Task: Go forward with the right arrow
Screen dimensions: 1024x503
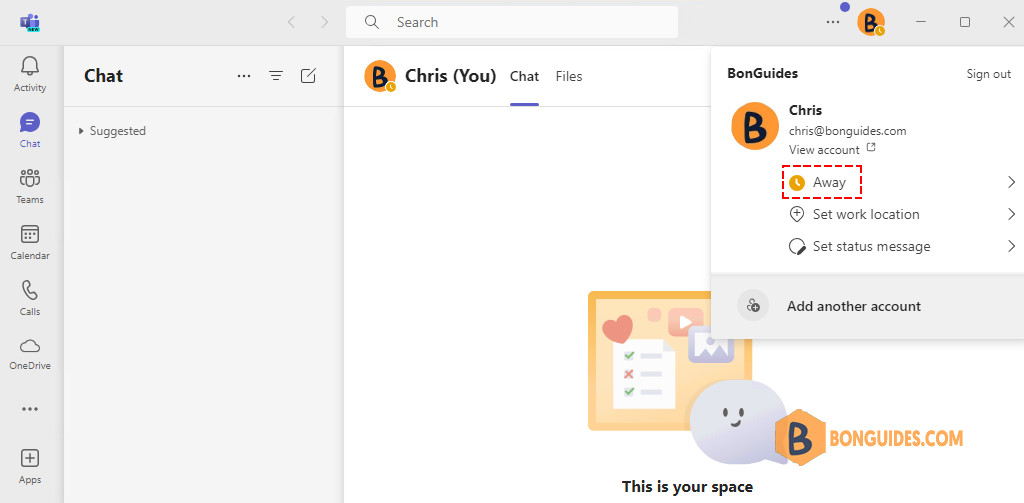Action: pos(325,22)
